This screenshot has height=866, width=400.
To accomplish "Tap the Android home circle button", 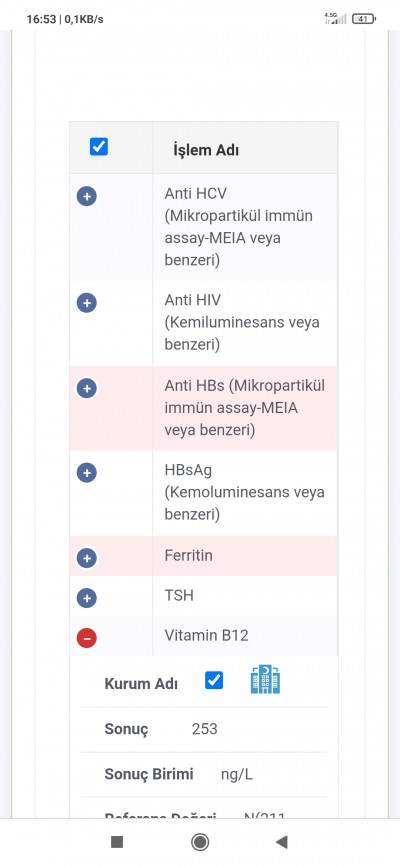I will [199, 842].
